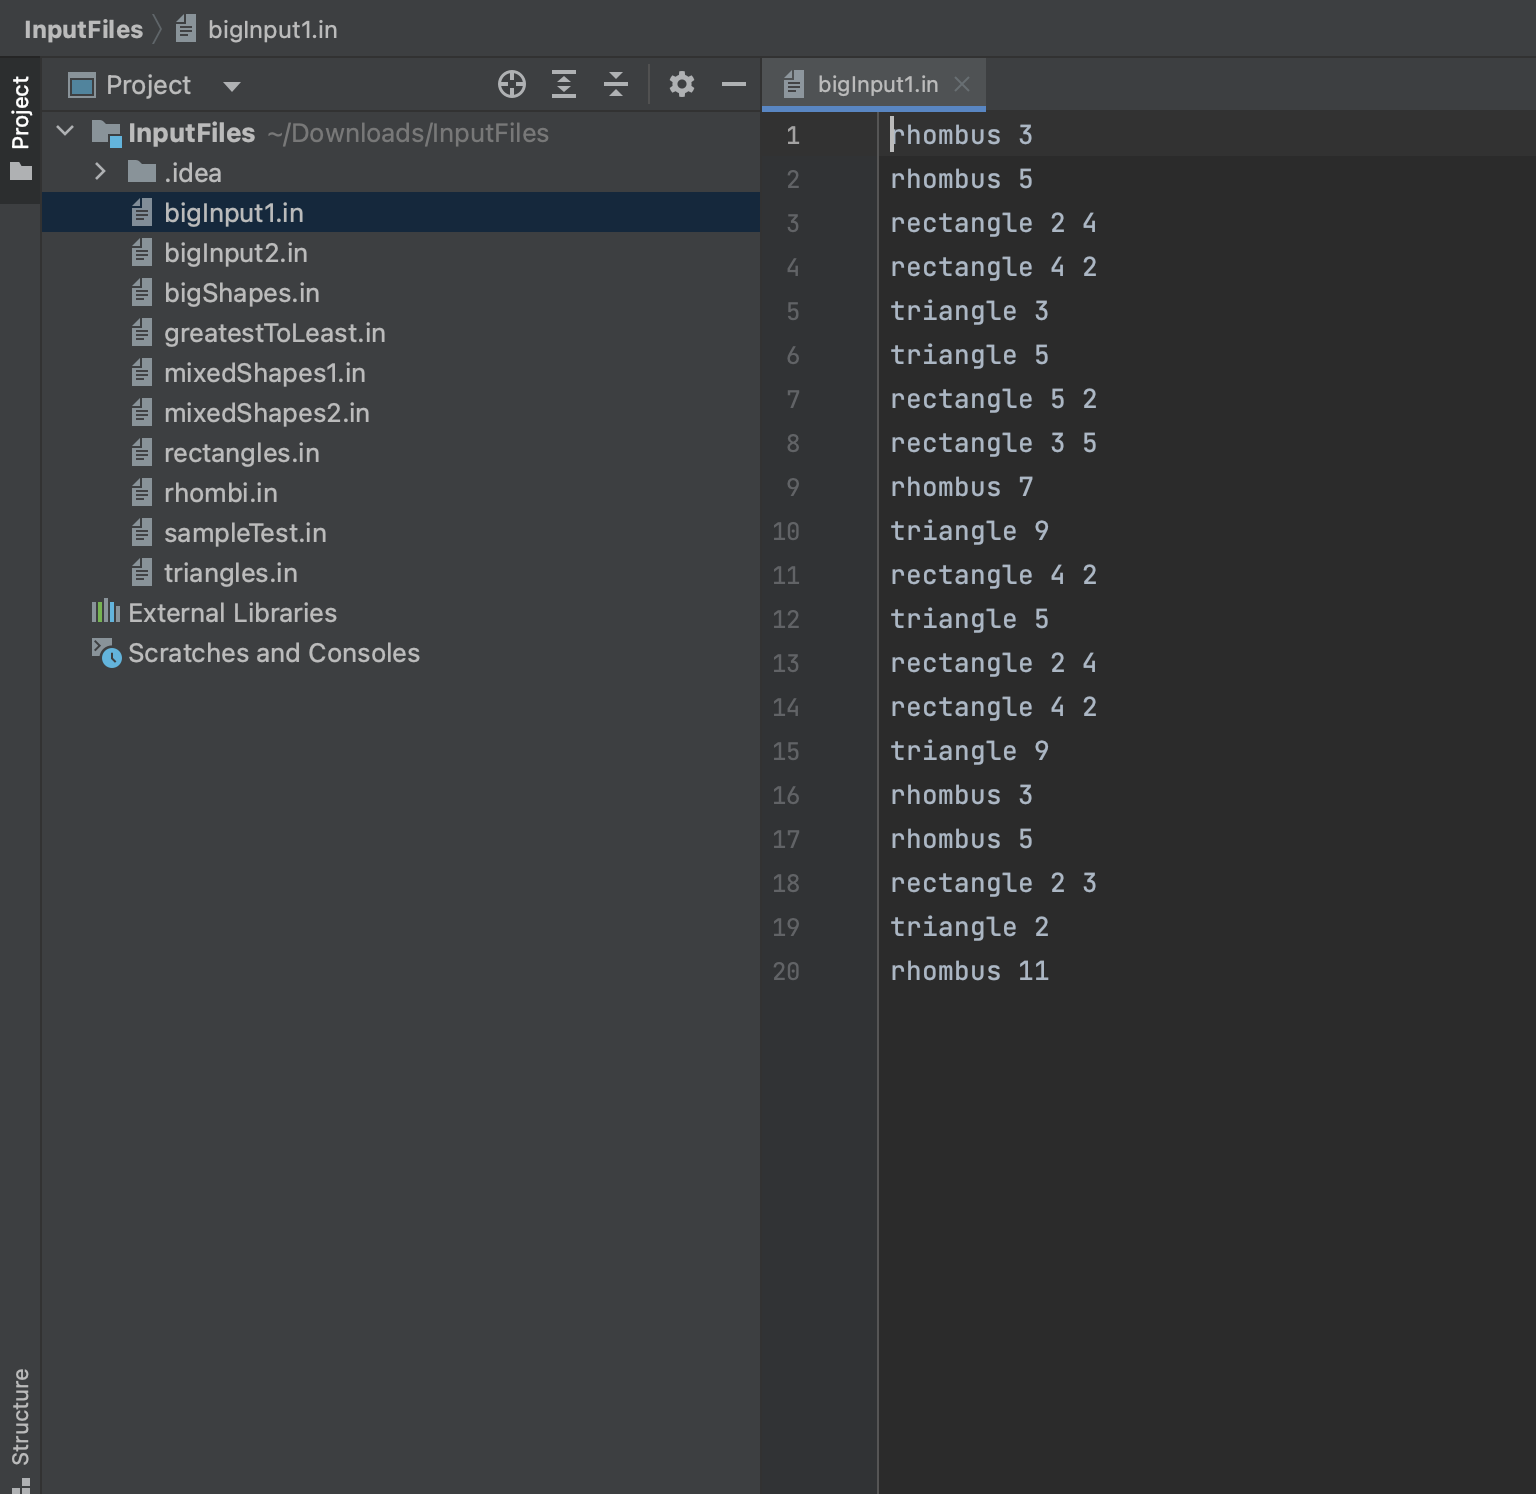This screenshot has width=1536, height=1494.
Task: Select mixedShapes1.in in project tree
Action: click(x=264, y=373)
